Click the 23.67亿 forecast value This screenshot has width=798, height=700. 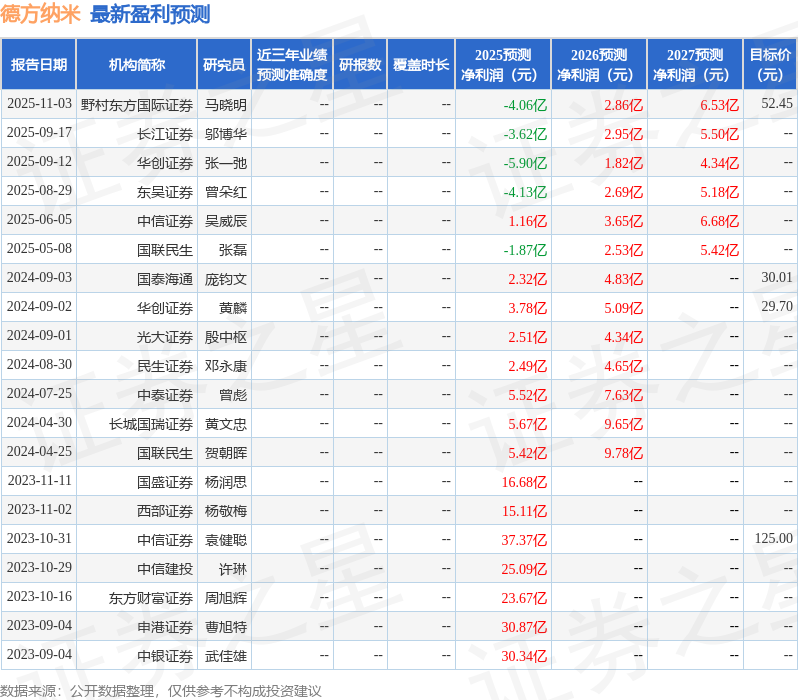pyautogui.click(x=524, y=598)
